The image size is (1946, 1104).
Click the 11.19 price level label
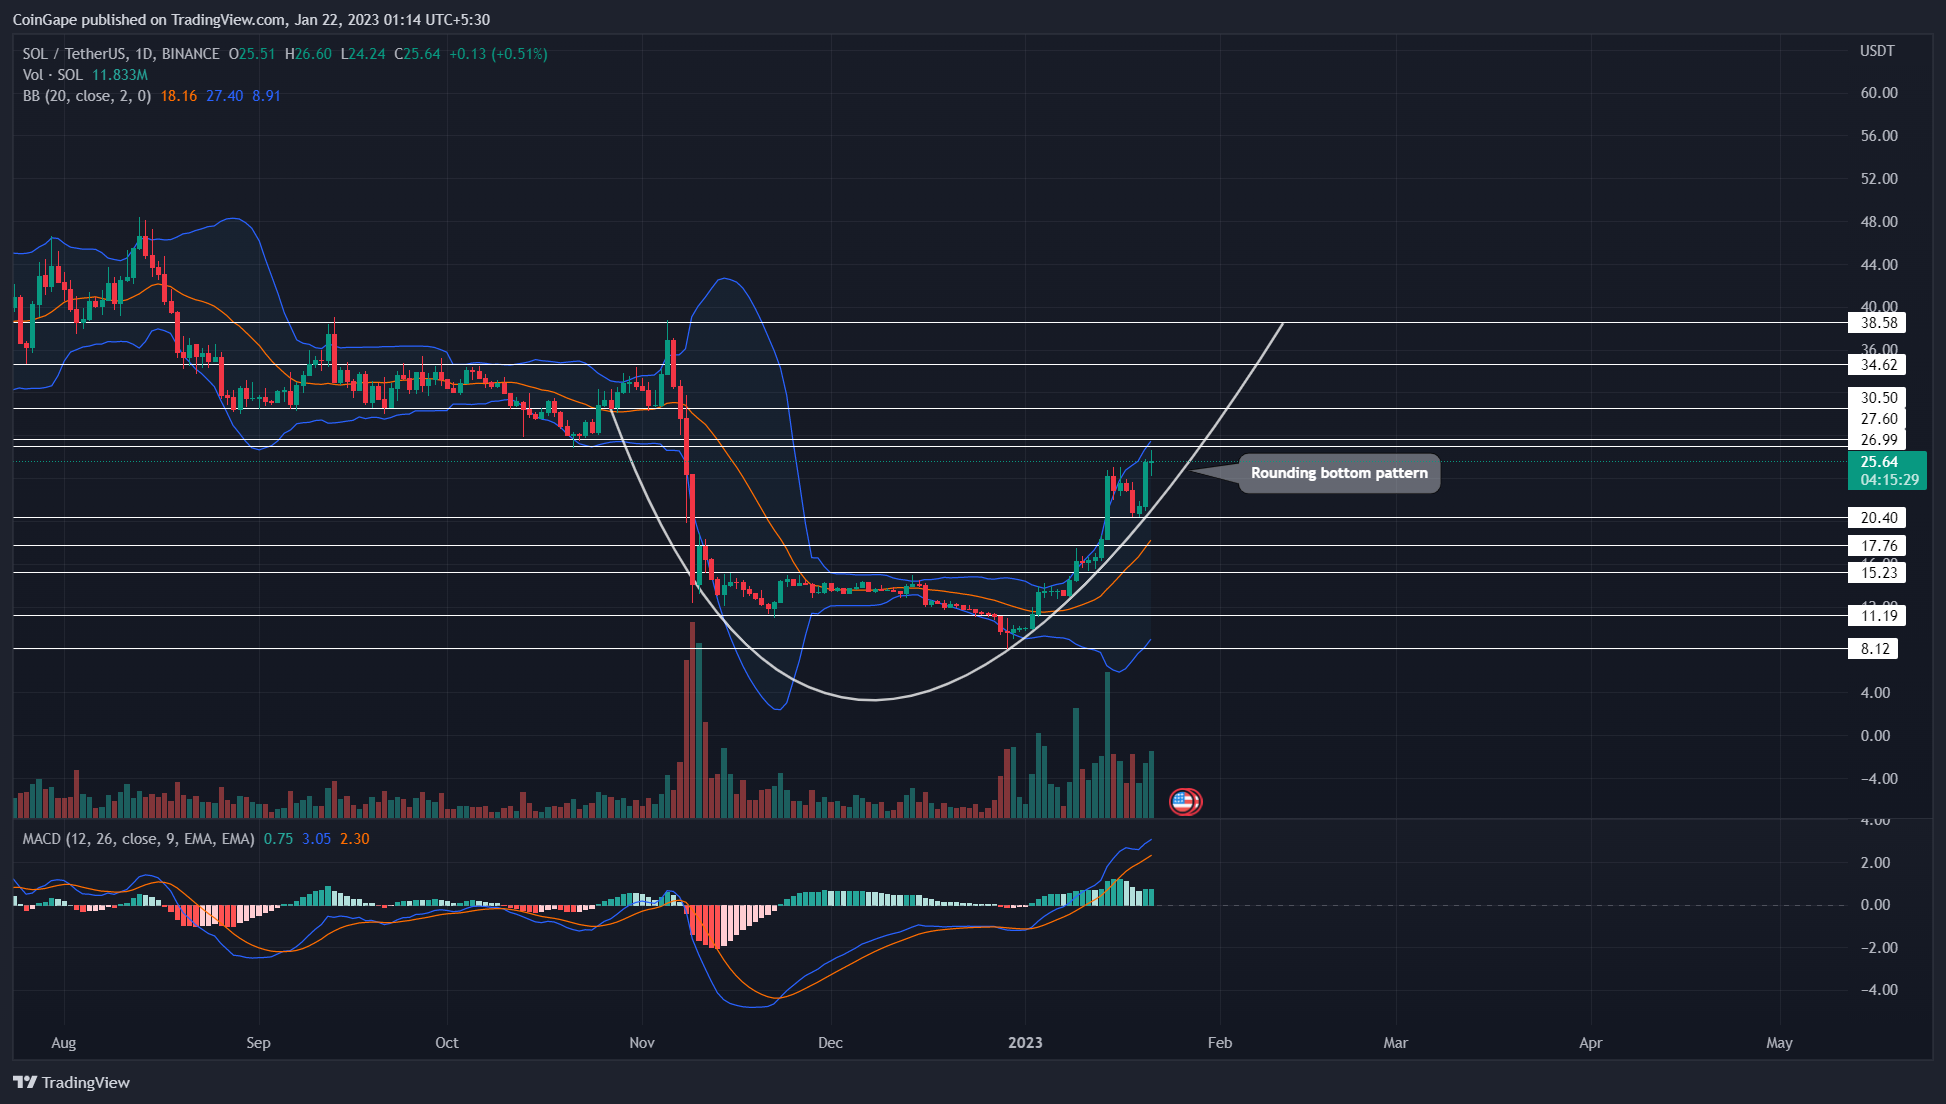coord(1878,616)
